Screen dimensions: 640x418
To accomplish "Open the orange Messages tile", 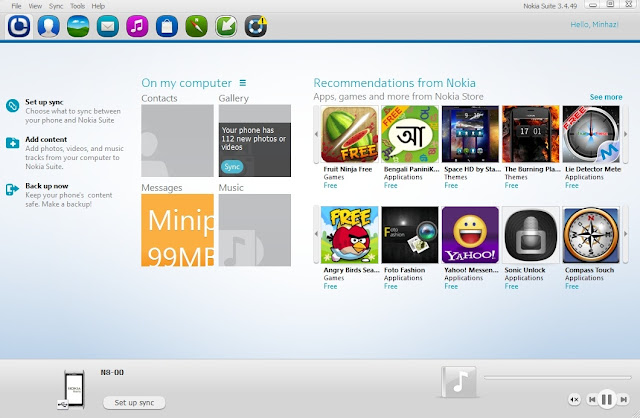I will pos(178,230).
